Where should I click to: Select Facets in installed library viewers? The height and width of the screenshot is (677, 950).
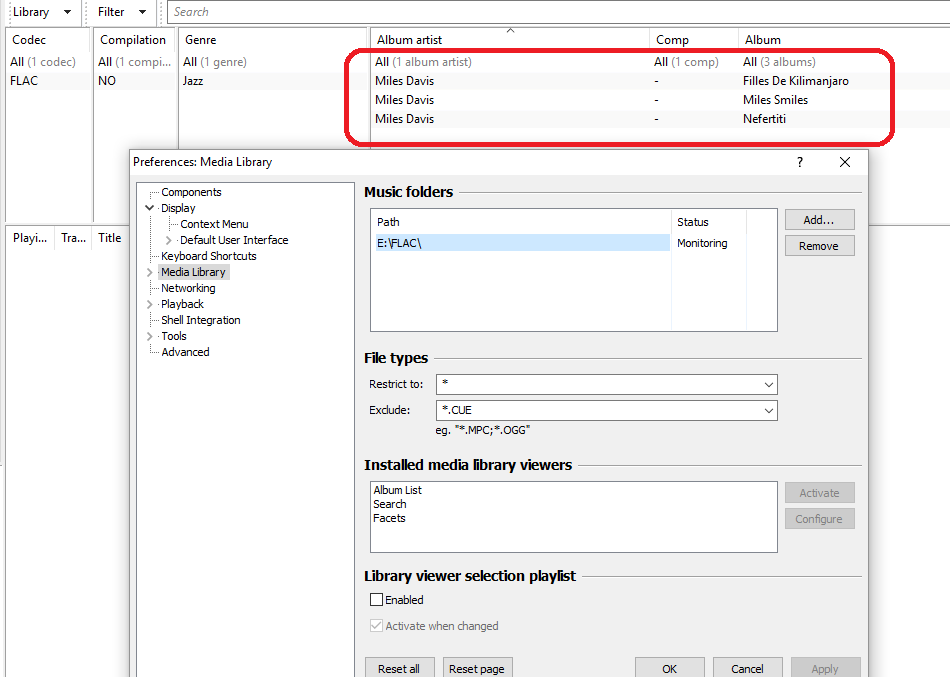point(389,518)
